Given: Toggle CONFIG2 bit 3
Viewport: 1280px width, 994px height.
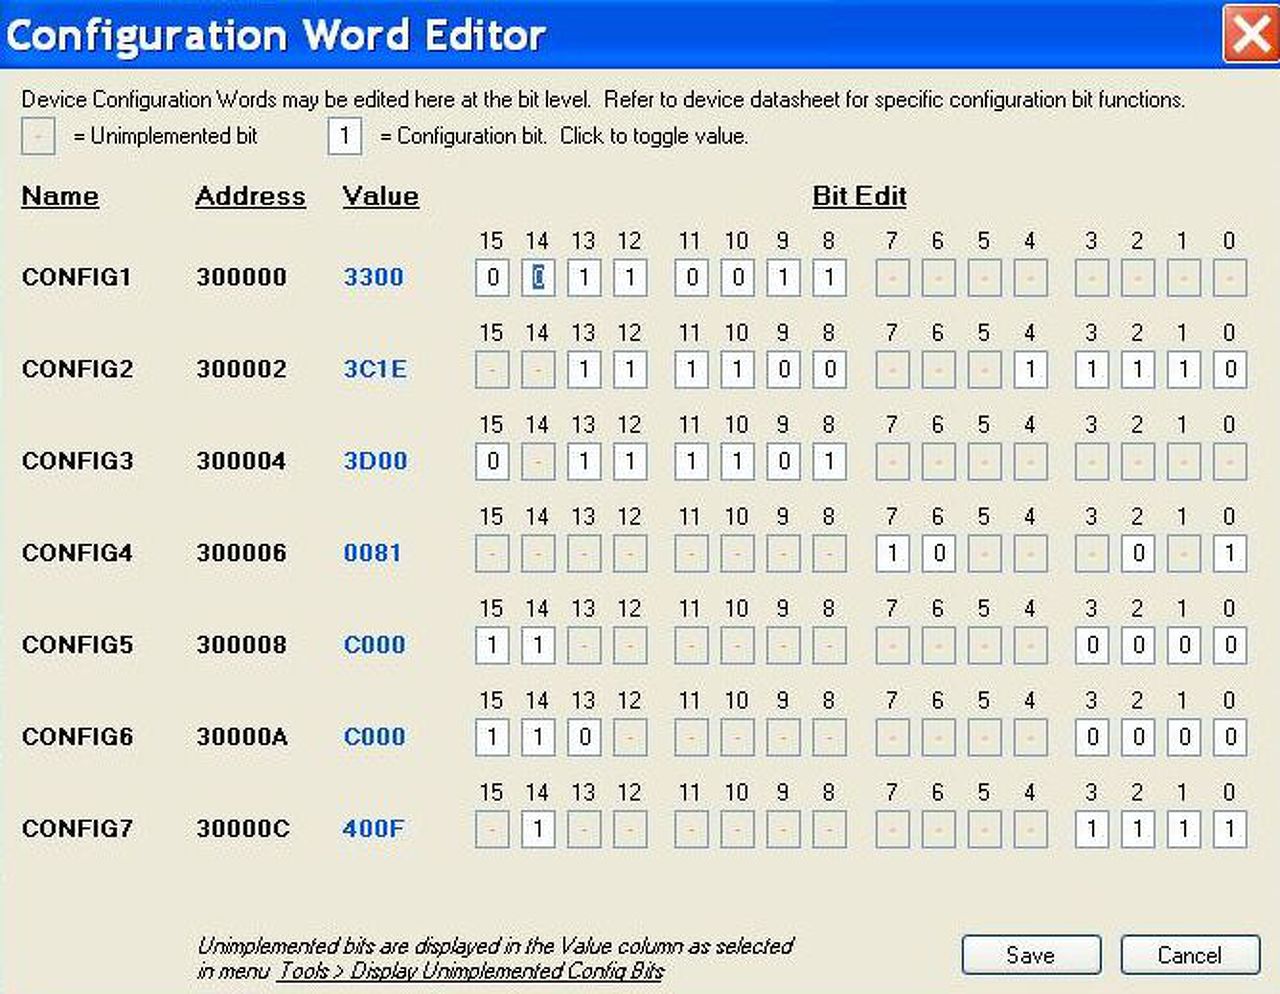Looking at the screenshot, I should (1092, 369).
